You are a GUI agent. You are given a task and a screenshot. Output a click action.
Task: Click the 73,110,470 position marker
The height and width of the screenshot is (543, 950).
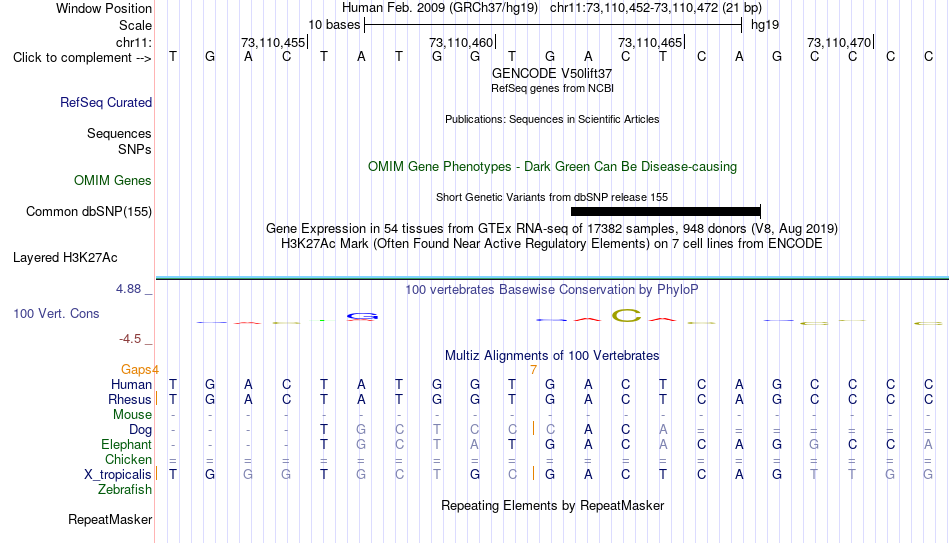[840, 42]
